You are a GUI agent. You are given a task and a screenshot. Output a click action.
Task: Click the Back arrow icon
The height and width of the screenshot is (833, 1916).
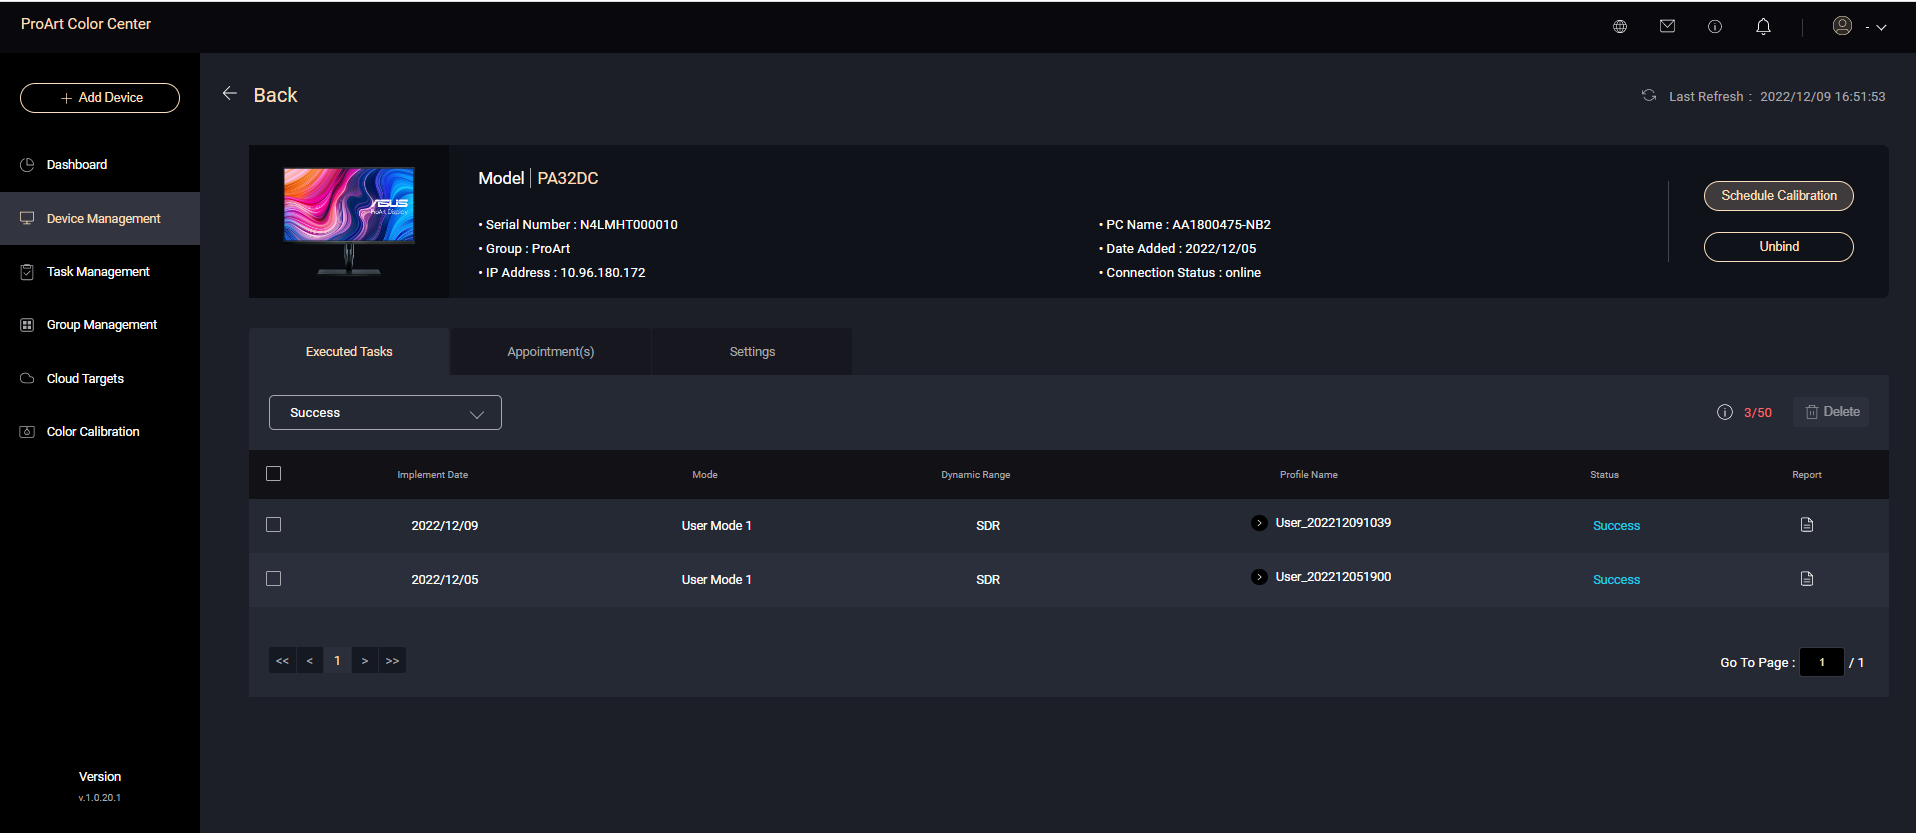point(230,93)
